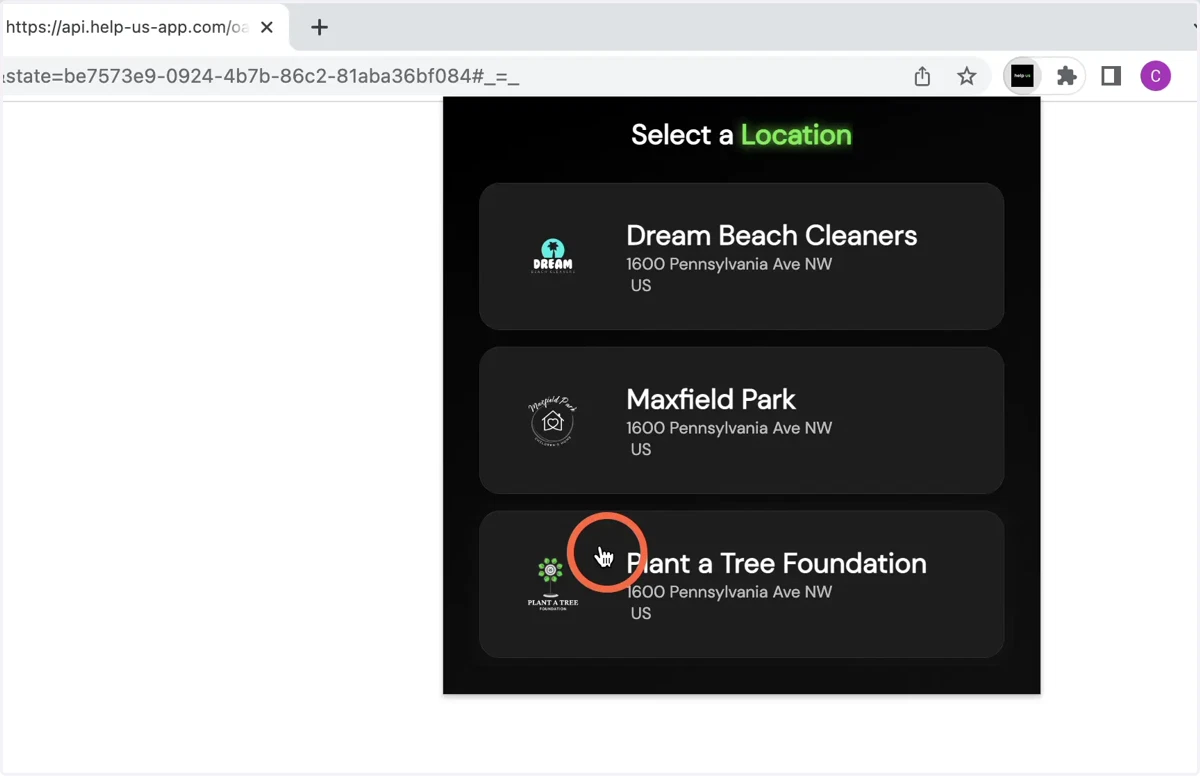Toggle the browser side panel icon
This screenshot has width=1200, height=776.
pyautogui.click(x=1111, y=76)
